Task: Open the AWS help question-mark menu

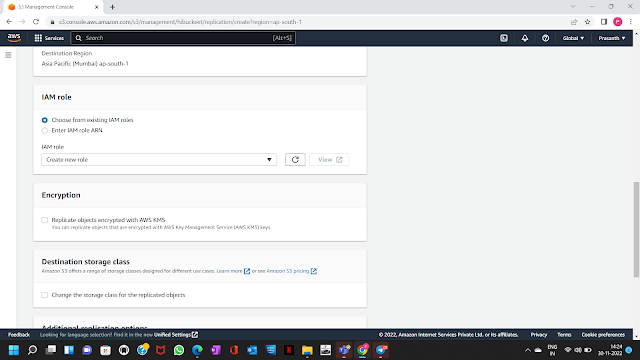Action: 545,38
